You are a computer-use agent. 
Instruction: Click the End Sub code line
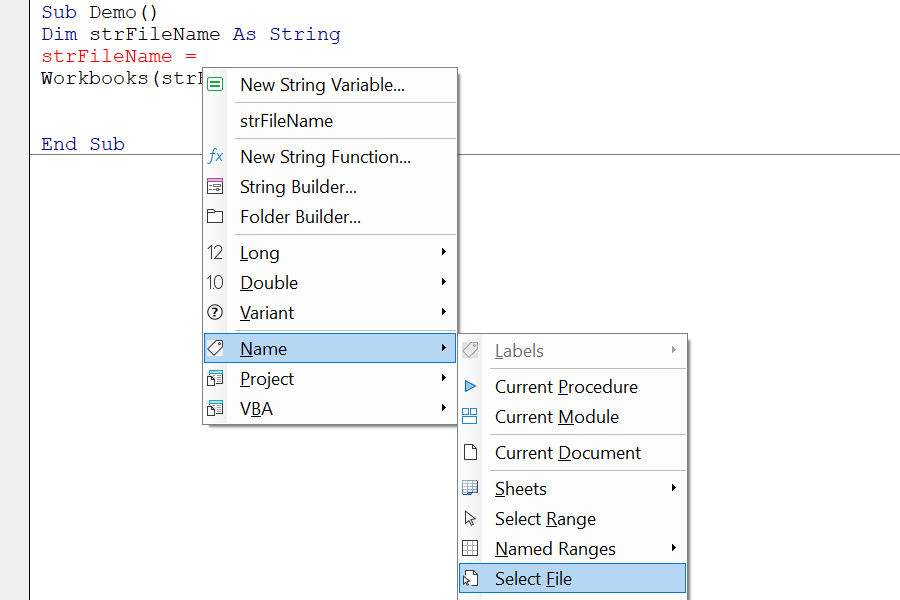pyautogui.click(x=83, y=144)
